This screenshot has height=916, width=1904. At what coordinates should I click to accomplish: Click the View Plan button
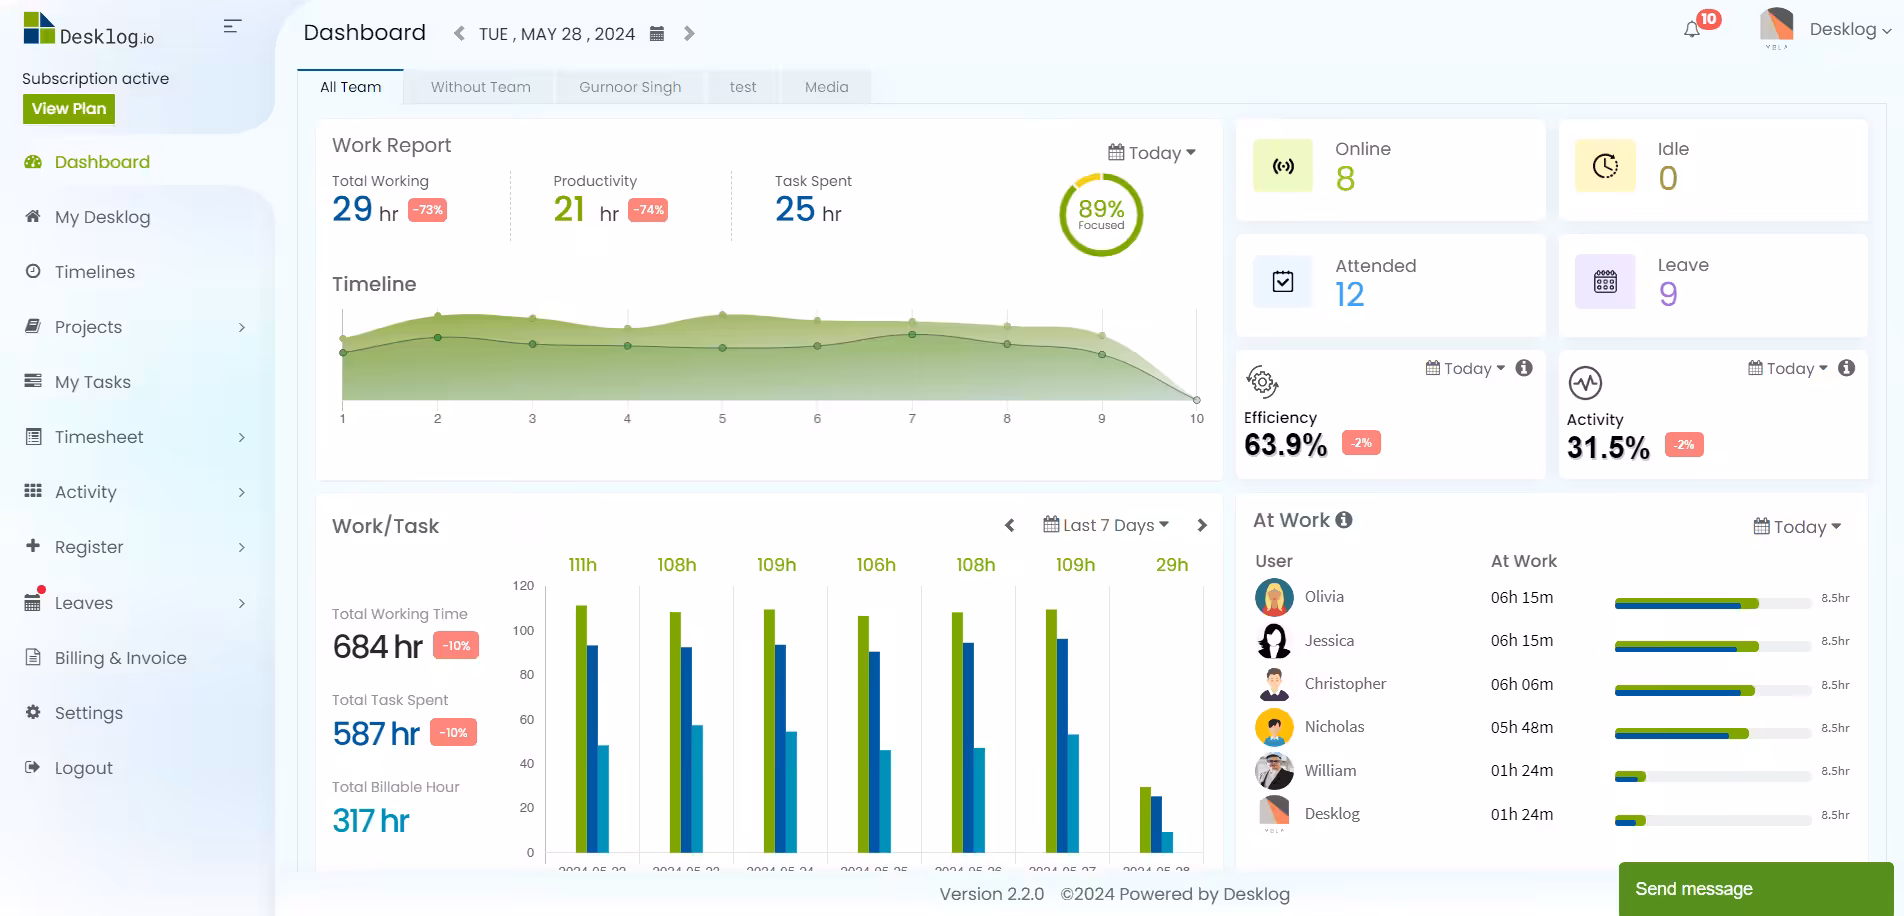(x=69, y=109)
